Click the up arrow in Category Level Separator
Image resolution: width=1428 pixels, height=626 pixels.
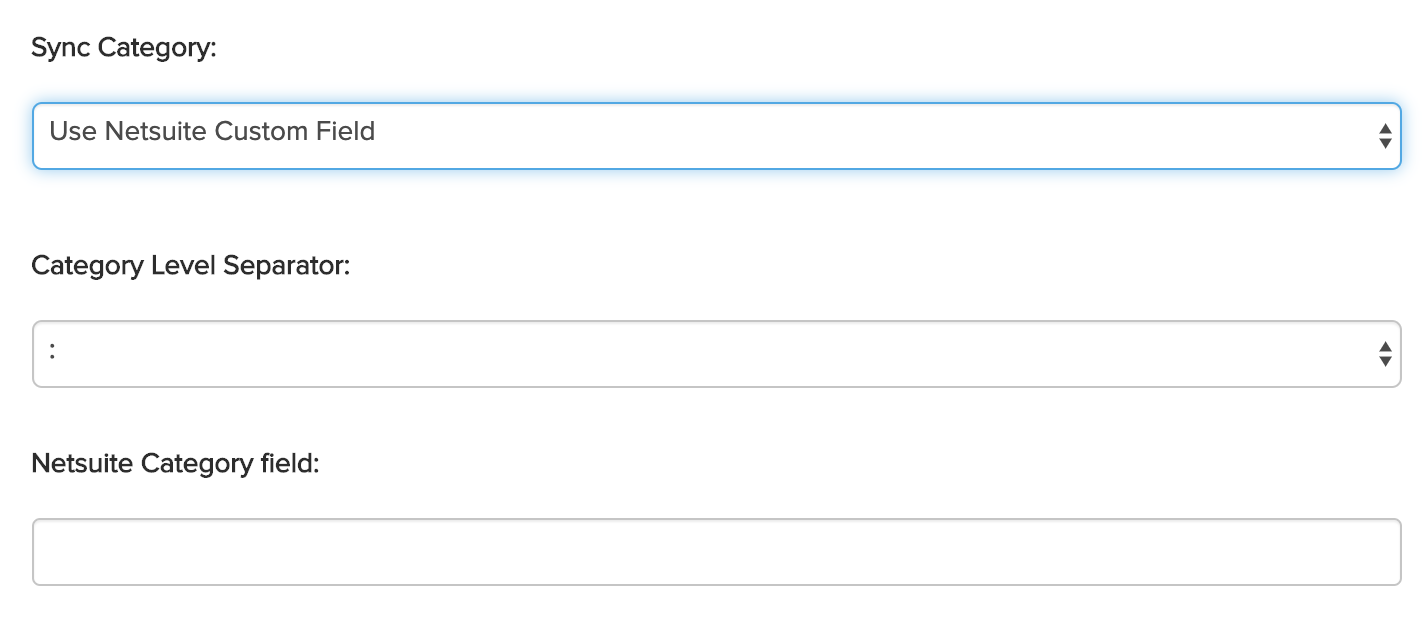(1385, 347)
